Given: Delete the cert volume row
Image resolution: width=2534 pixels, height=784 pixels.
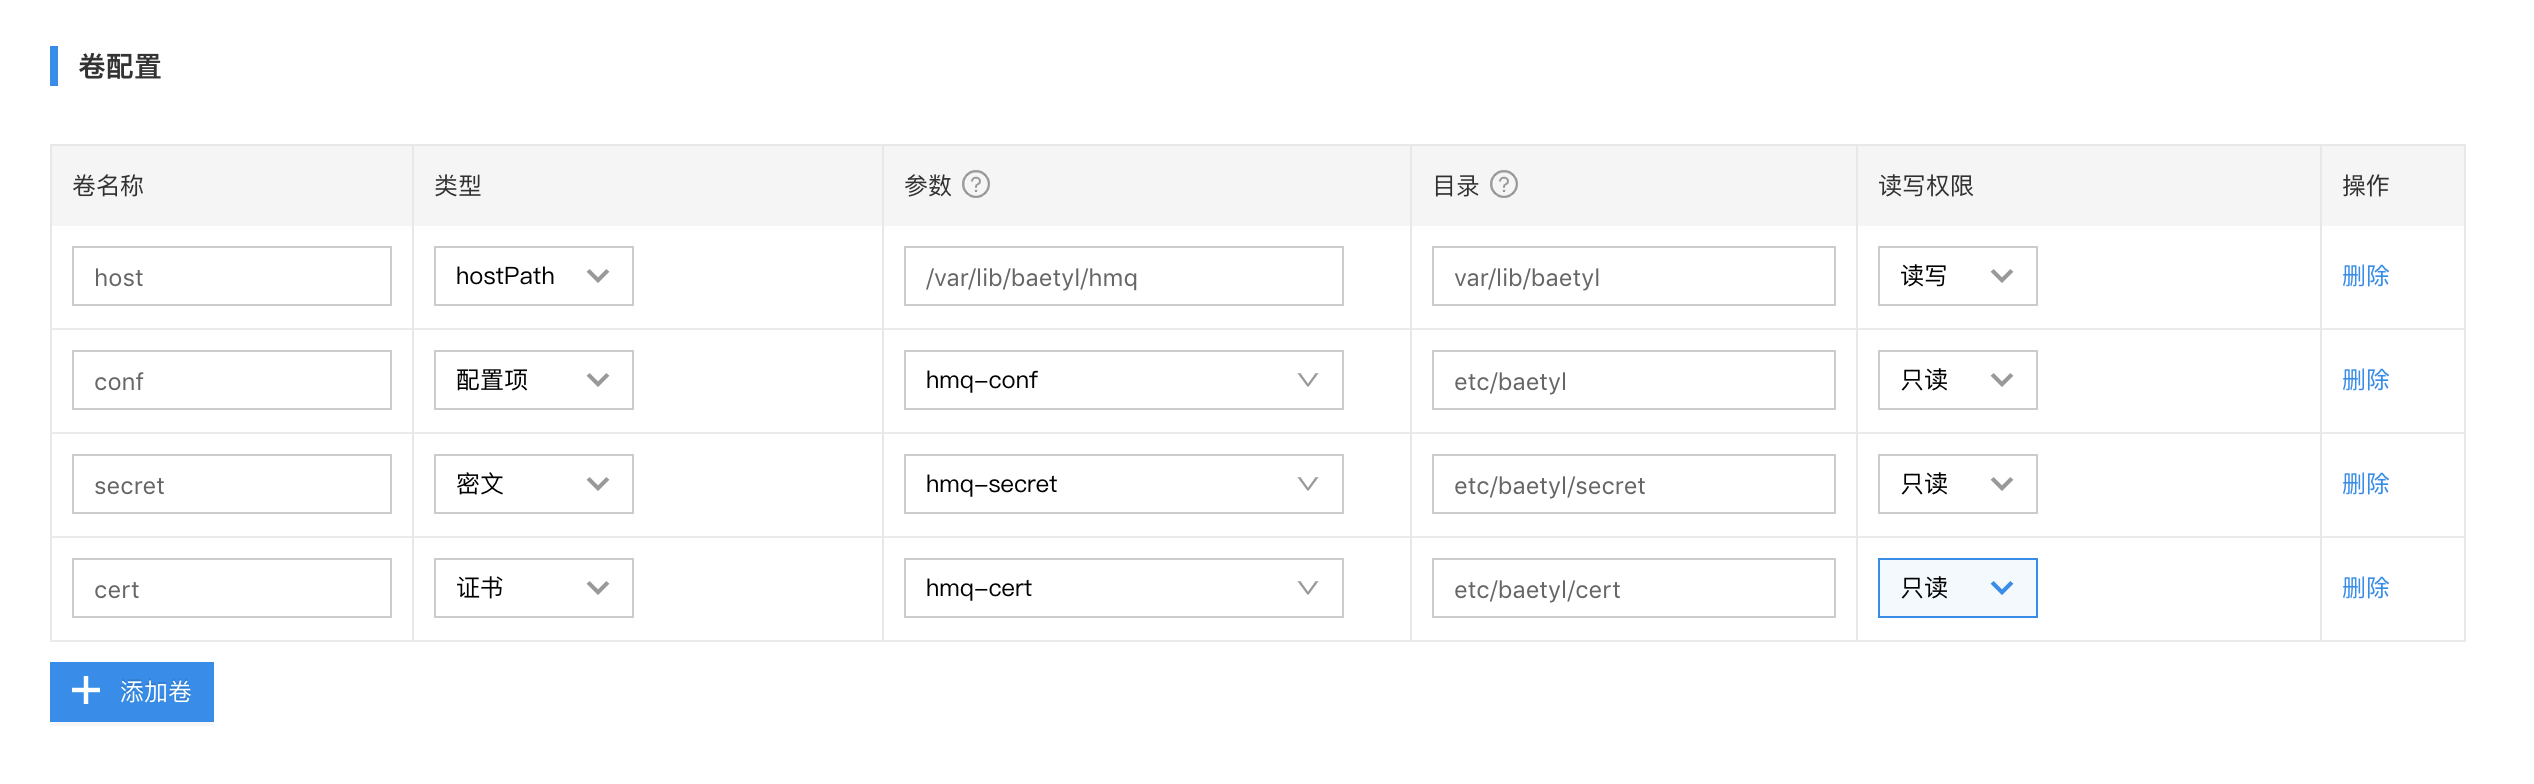Looking at the screenshot, I should (x=2365, y=588).
